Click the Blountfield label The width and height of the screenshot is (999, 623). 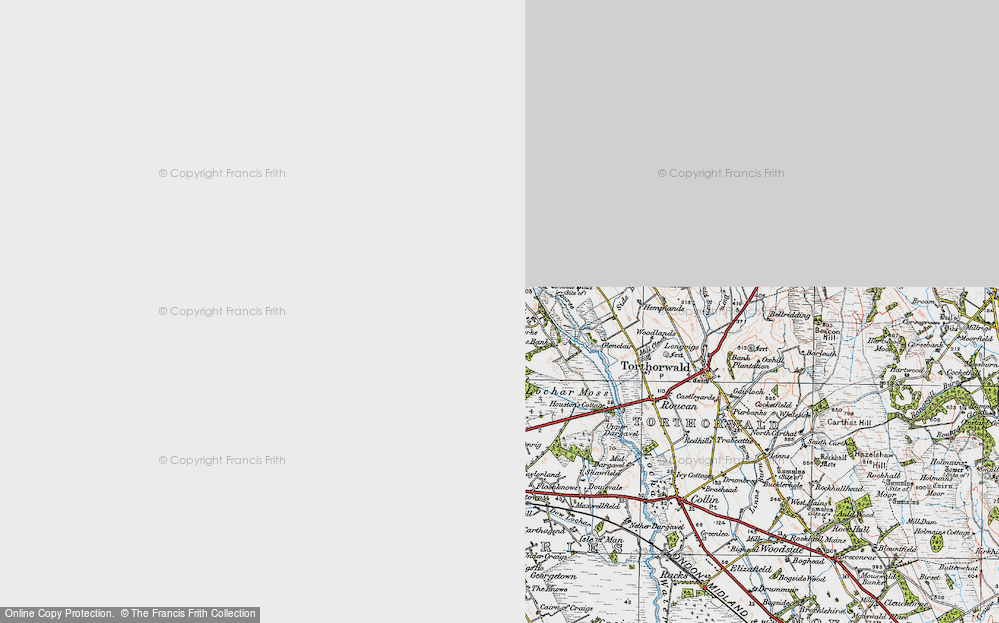tap(897, 548)
